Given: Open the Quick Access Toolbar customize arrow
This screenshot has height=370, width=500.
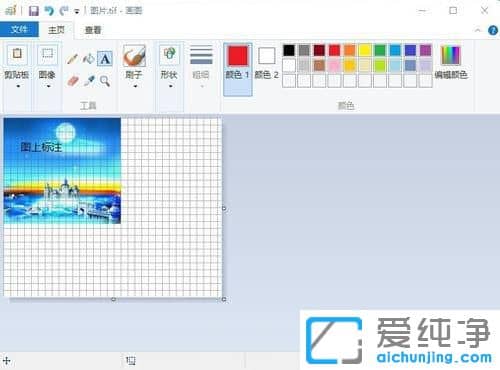Looking at the screenshot, I should tap(77, 12).
